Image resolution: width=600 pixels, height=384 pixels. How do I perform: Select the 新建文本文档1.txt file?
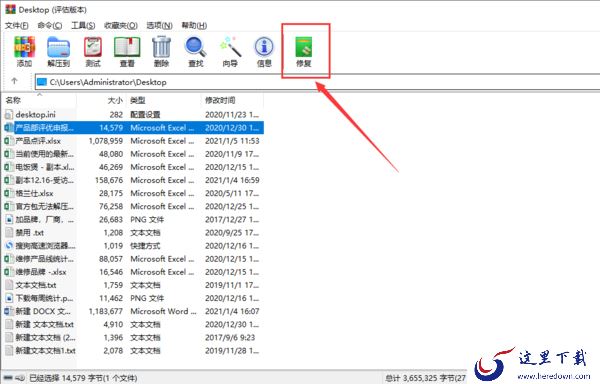click(x=133, y=350)
